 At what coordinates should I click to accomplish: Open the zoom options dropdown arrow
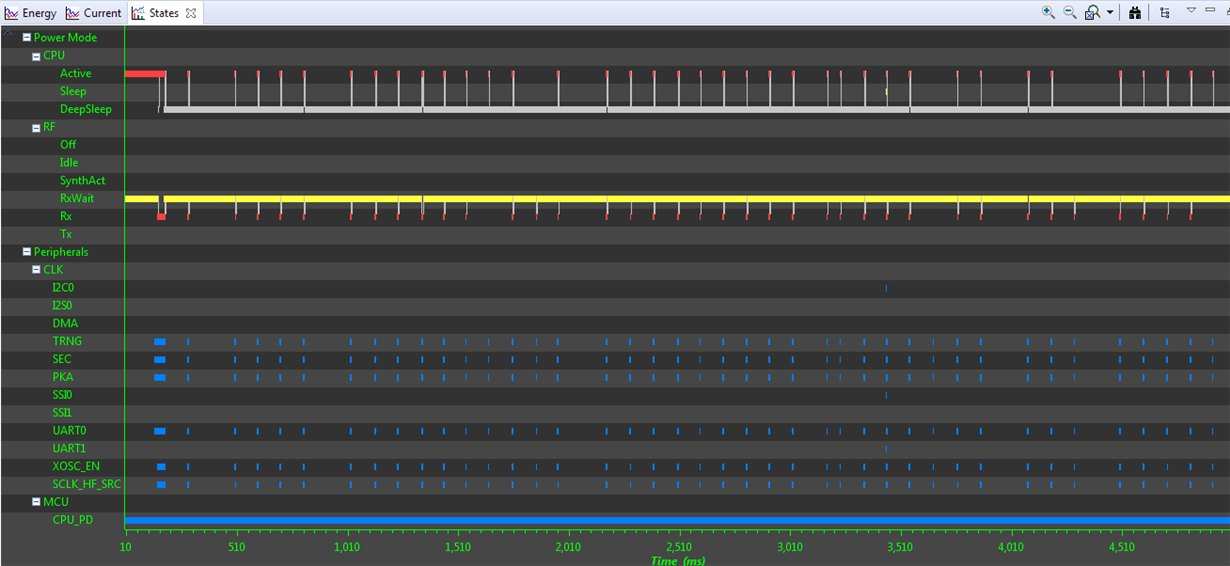pyautogui.click(x=1110, y=13)
